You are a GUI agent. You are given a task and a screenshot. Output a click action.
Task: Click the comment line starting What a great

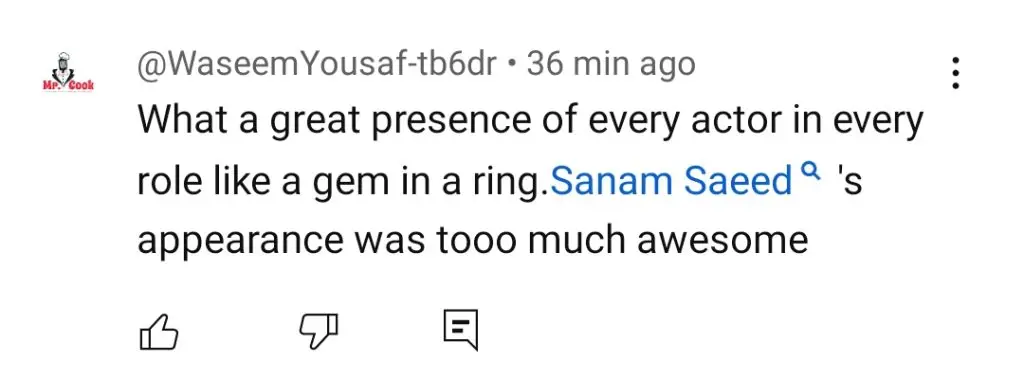tap(530, 124)
